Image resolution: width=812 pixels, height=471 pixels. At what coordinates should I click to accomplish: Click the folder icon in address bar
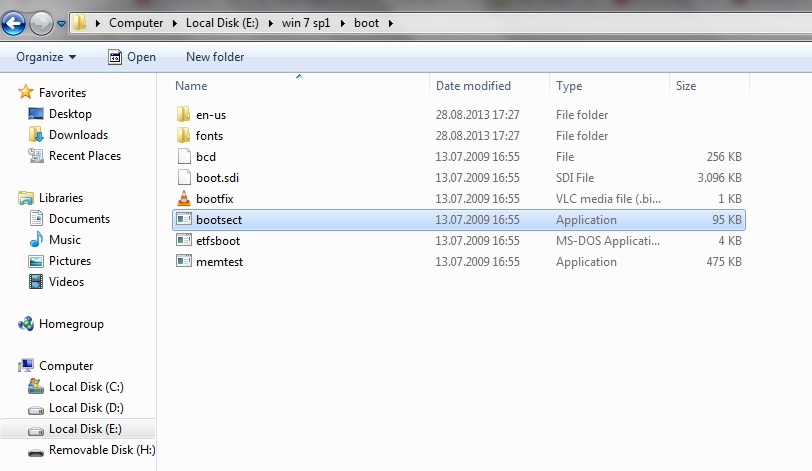click(x=79, y=23)
